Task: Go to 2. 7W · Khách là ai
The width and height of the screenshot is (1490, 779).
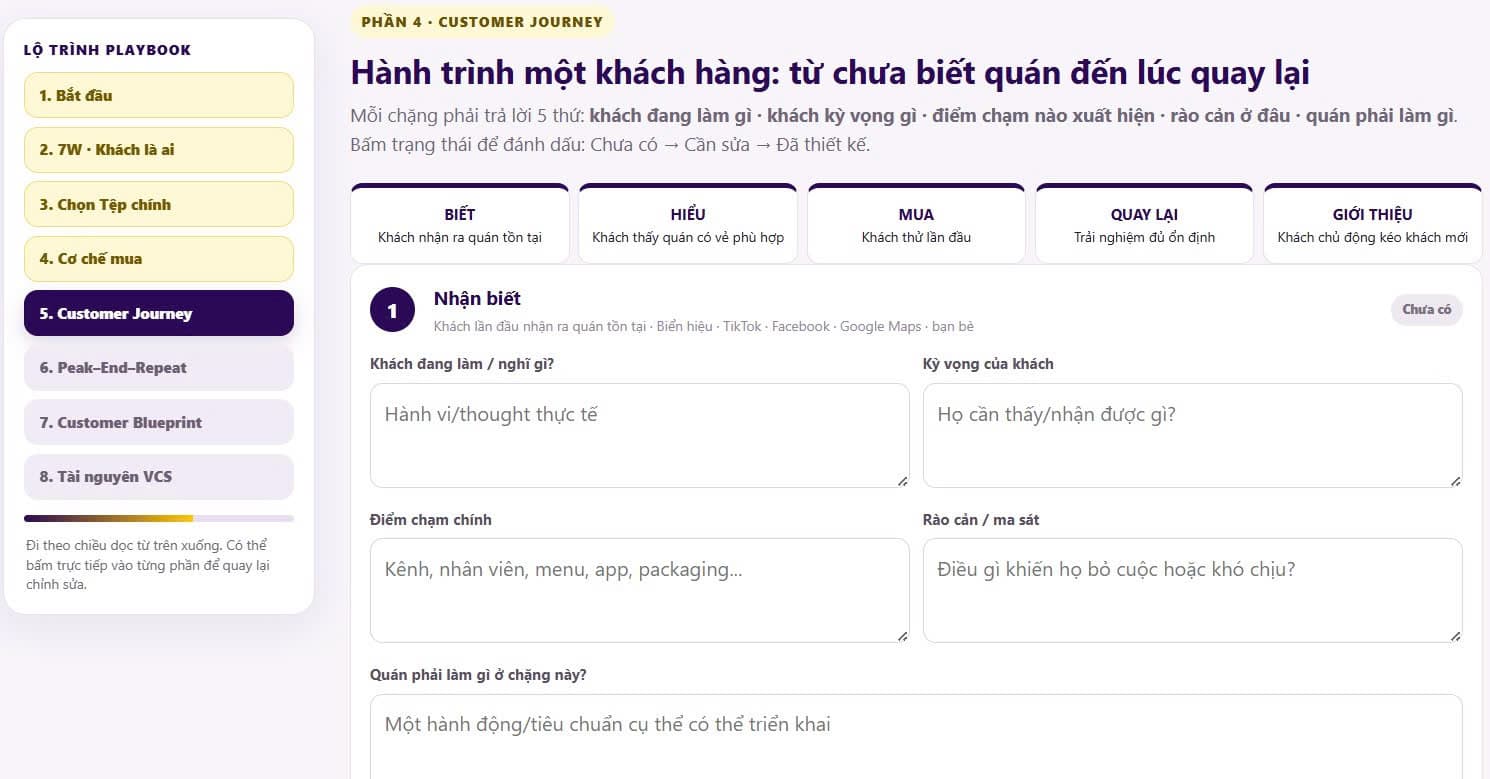Action: (159, 150)
